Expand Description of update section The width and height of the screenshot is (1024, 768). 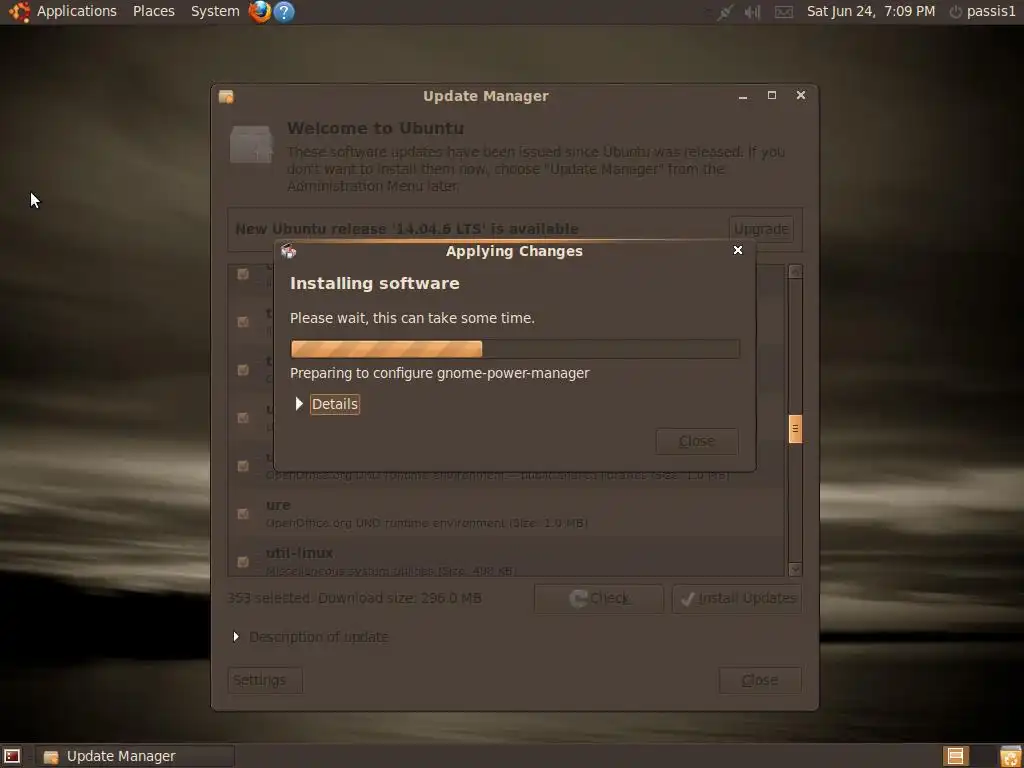click(x=236, y=637)
